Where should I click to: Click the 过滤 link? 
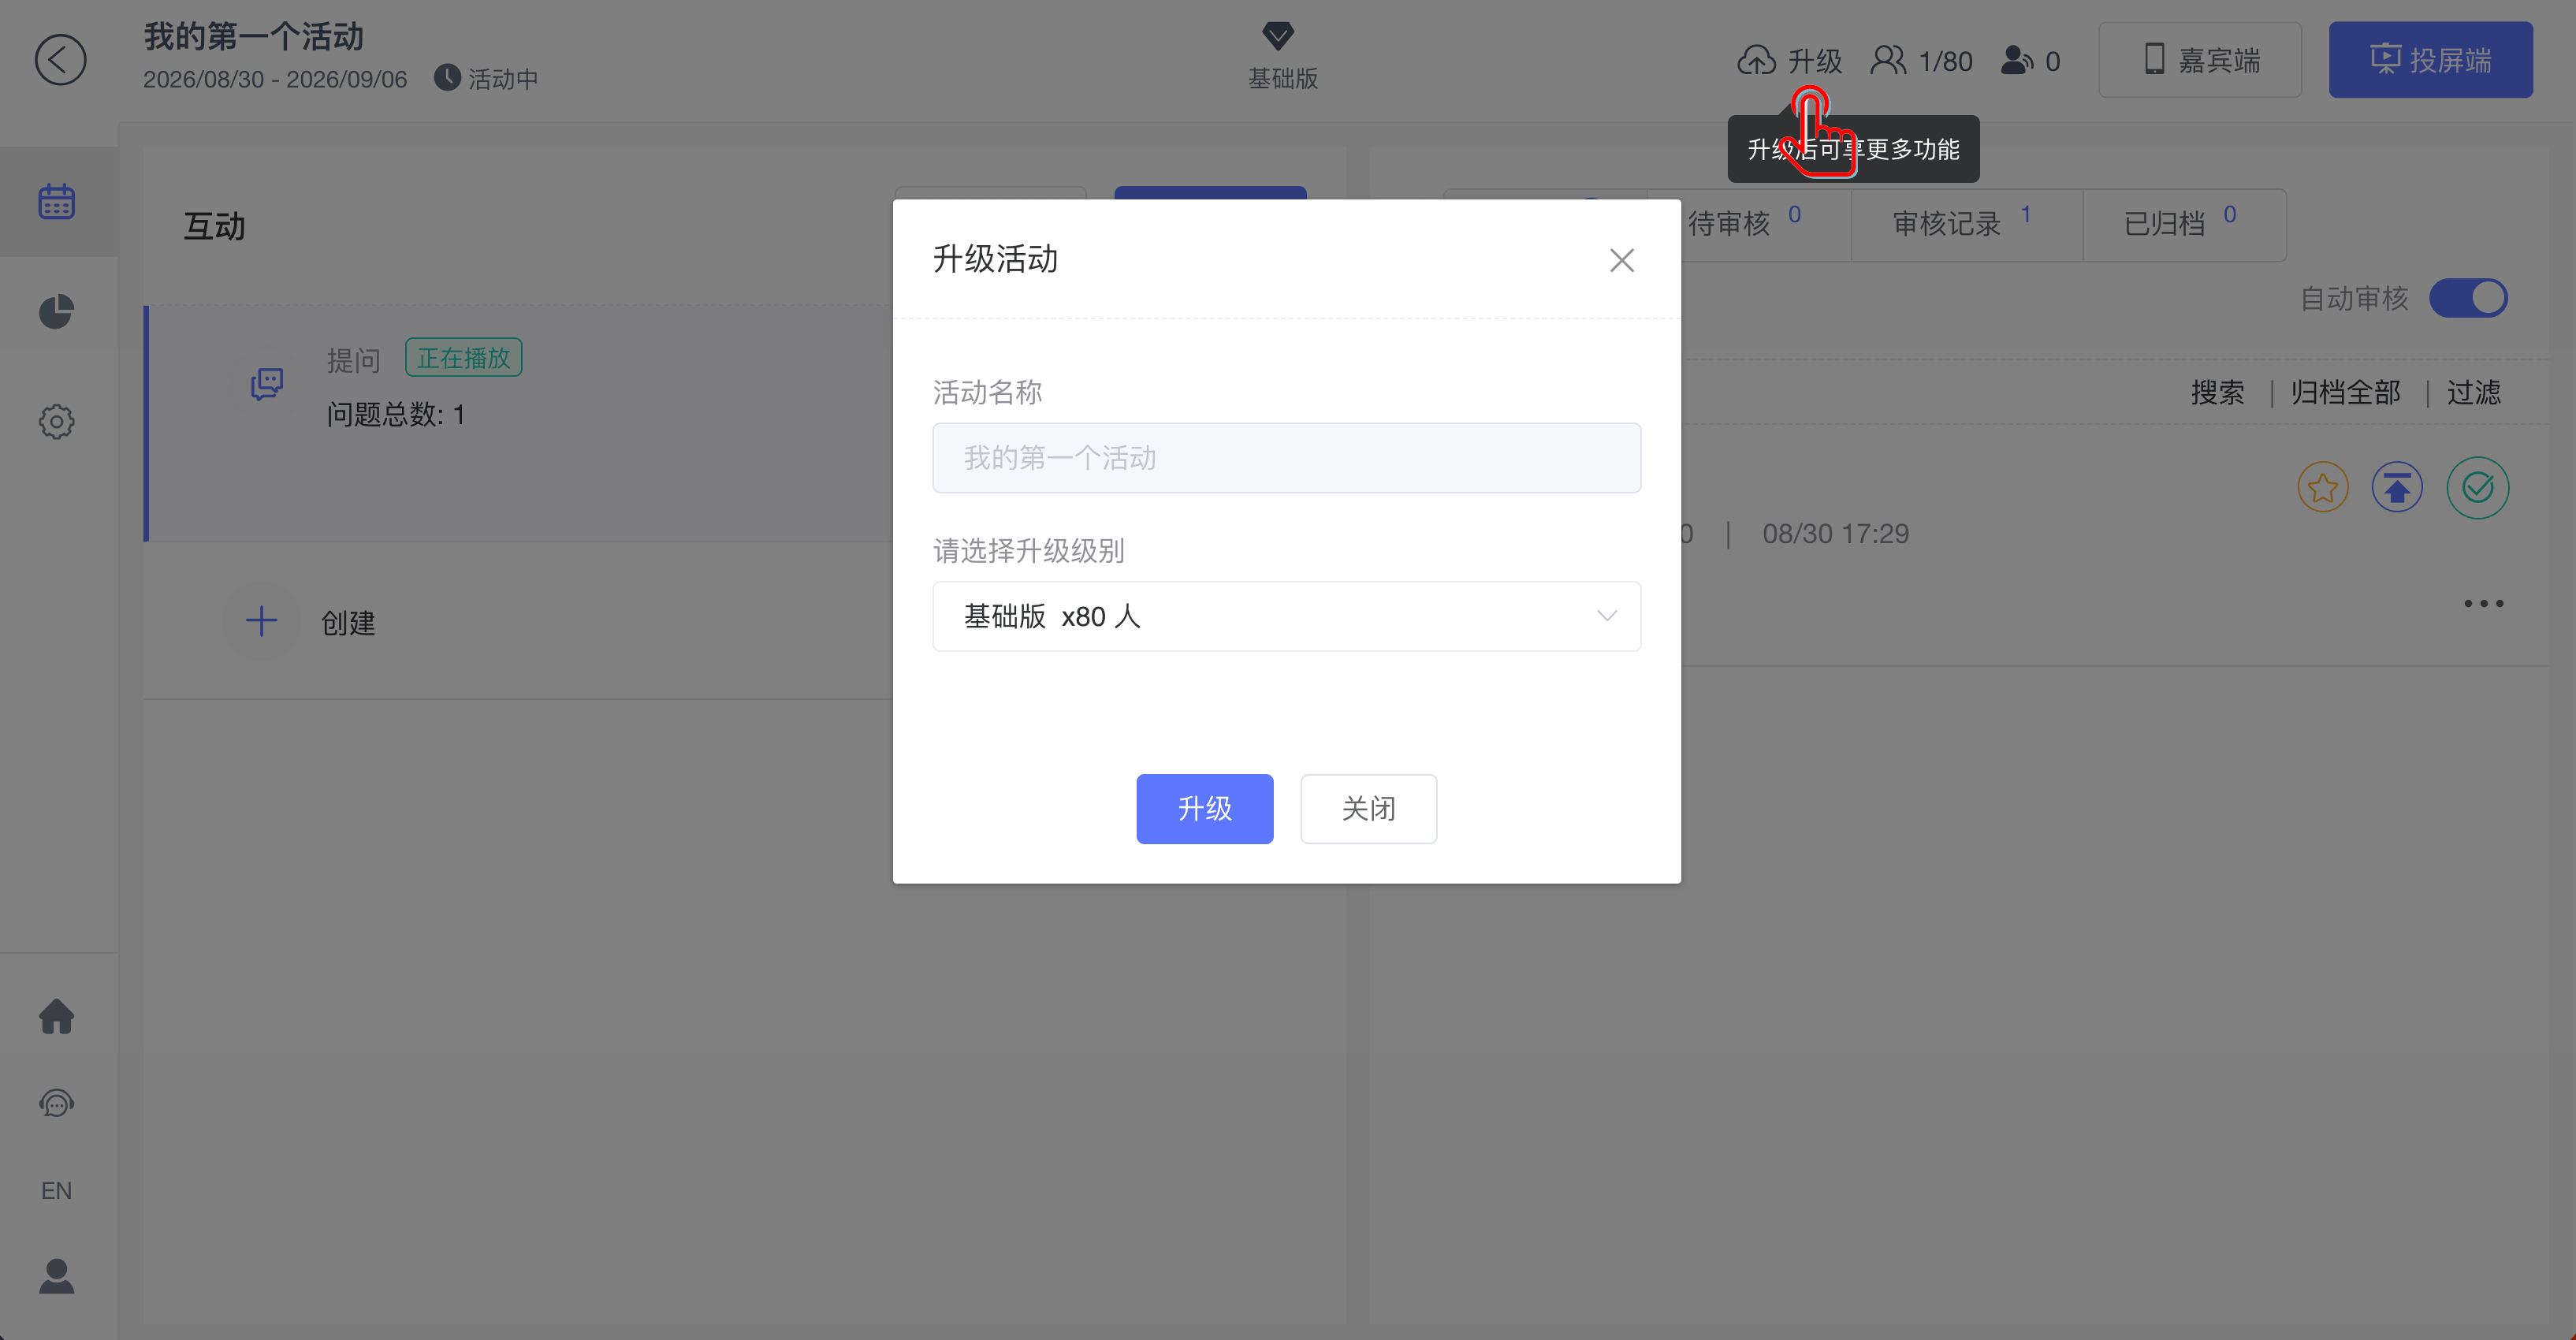[2474, 393]
